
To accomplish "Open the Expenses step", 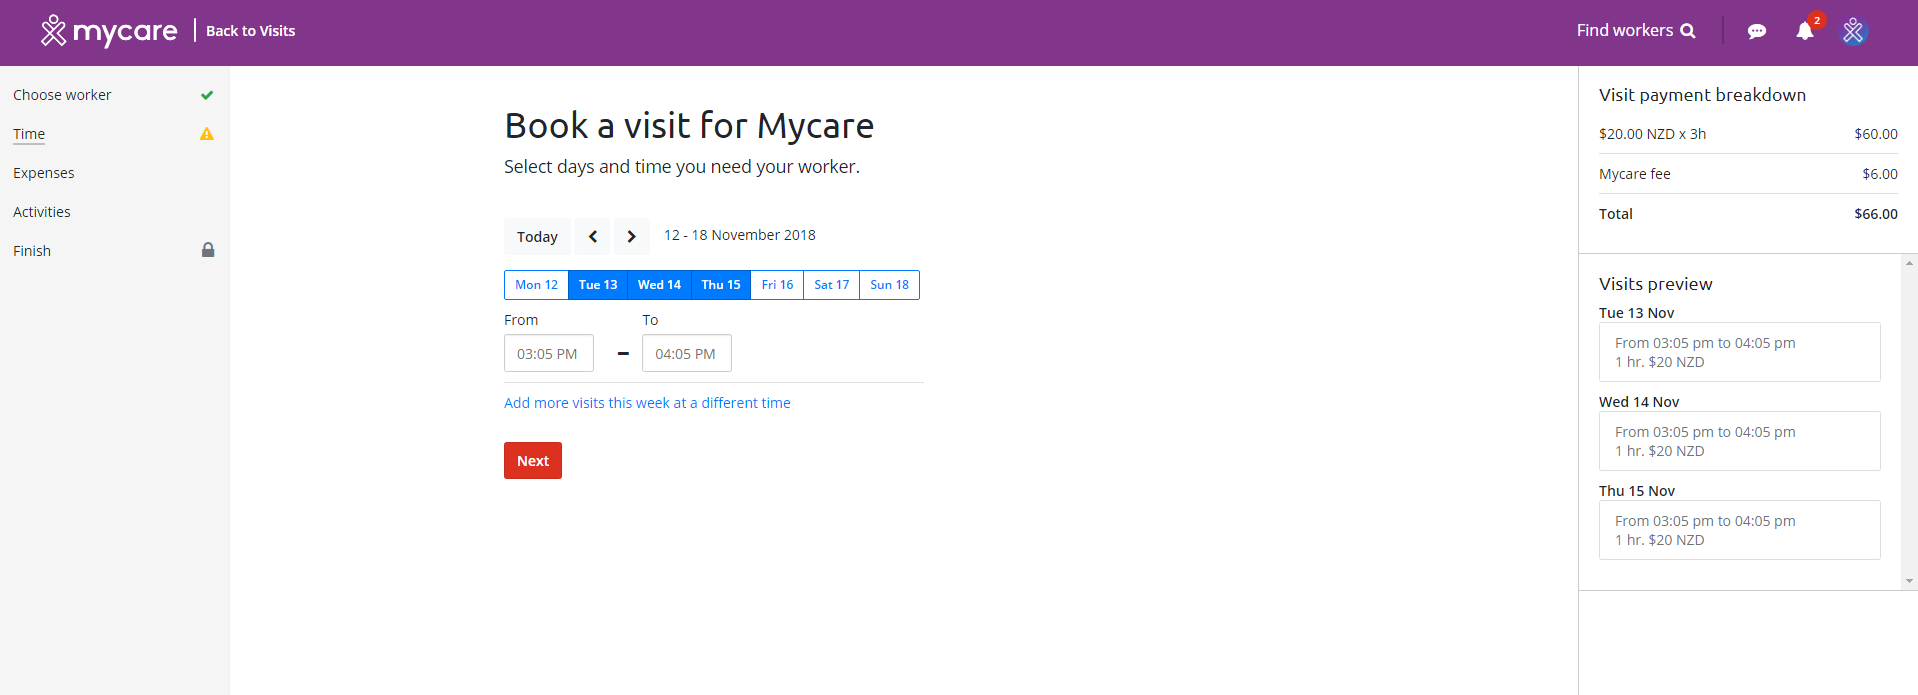I will point(44,173).
